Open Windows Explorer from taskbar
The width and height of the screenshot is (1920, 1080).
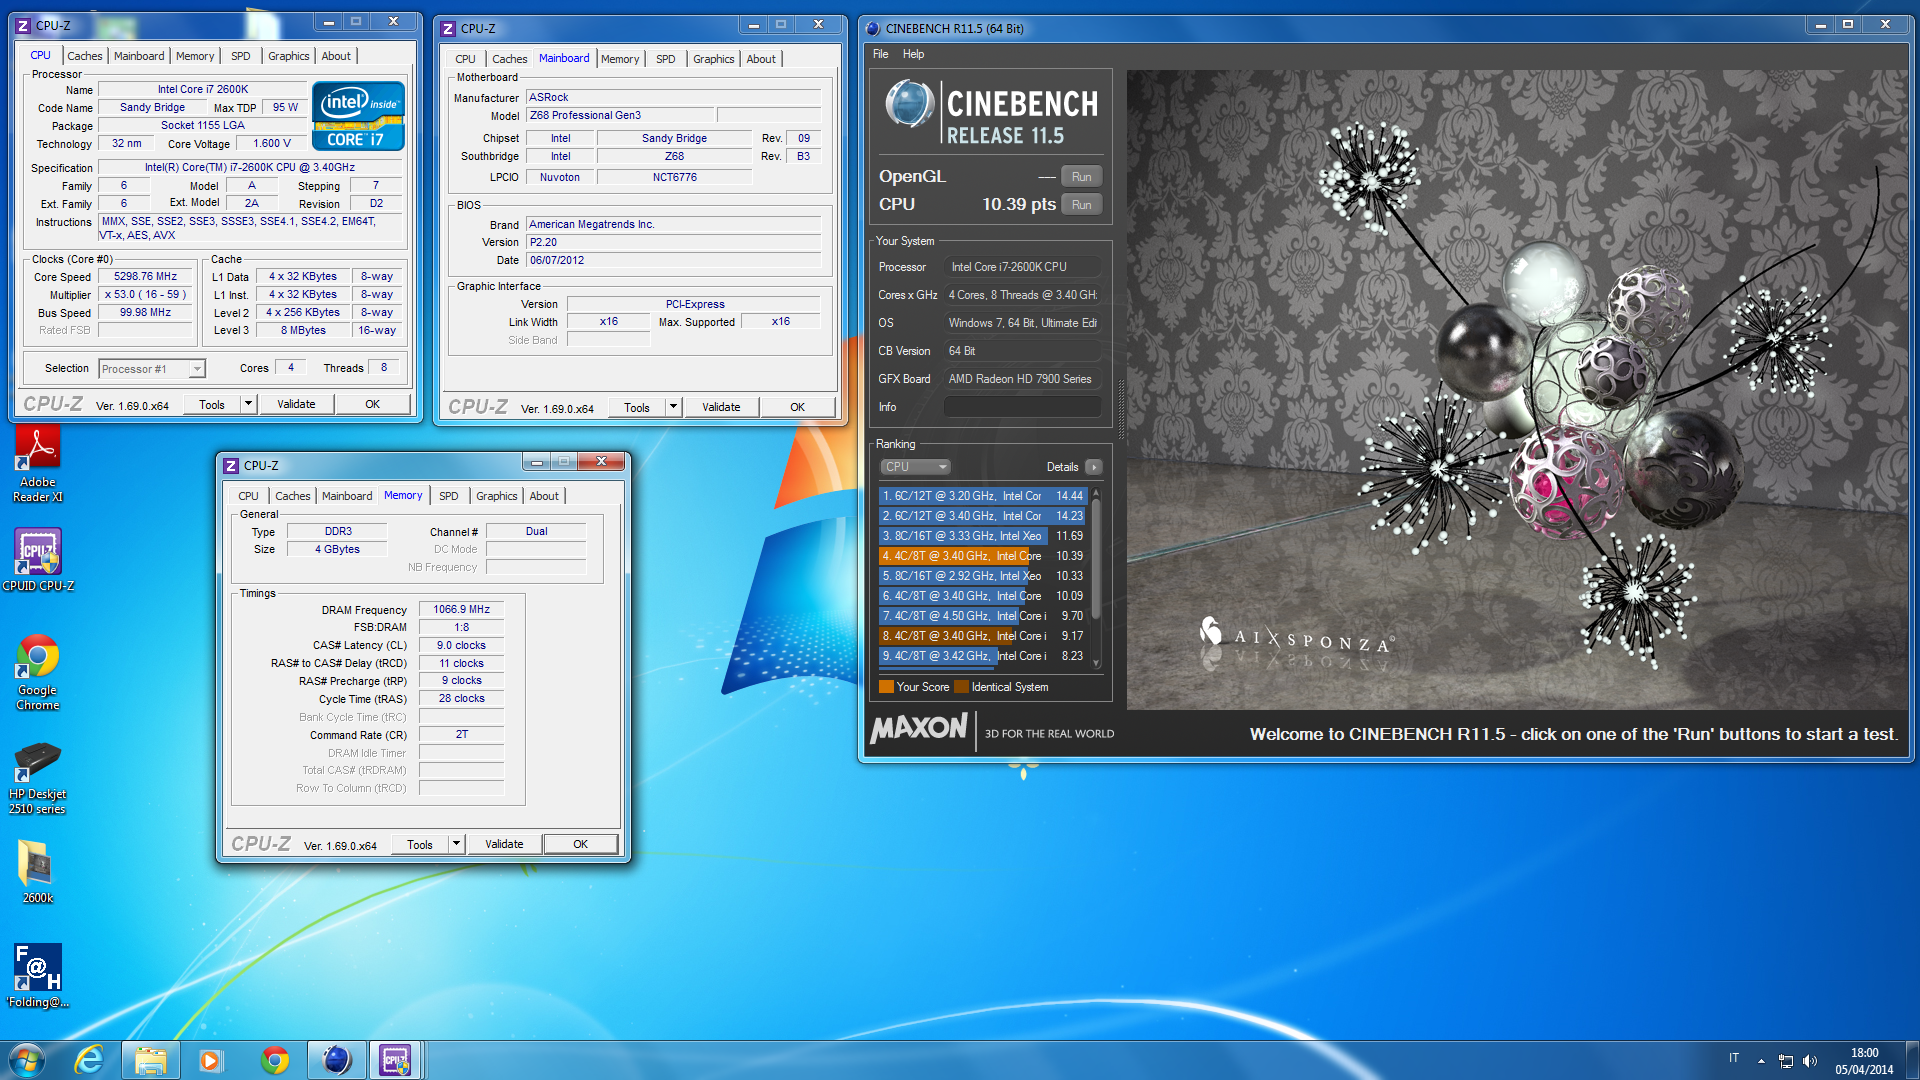[x=150, y=1060]
